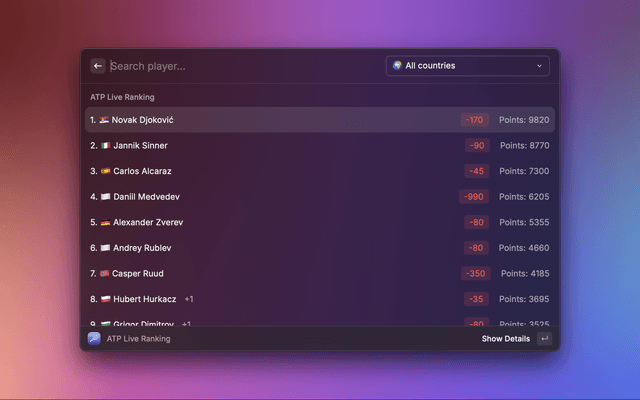Expand the country filter chevron arrow
This screenshot has height=400, width=640.
pyautogui.click(x=540, y=66)
